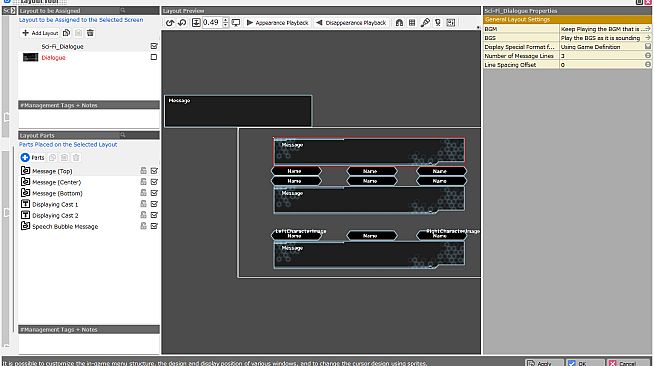Click the fit-zoom icon beside the 0.49 value
Screen dimensions: 654x366
click(x=196, y=23)
